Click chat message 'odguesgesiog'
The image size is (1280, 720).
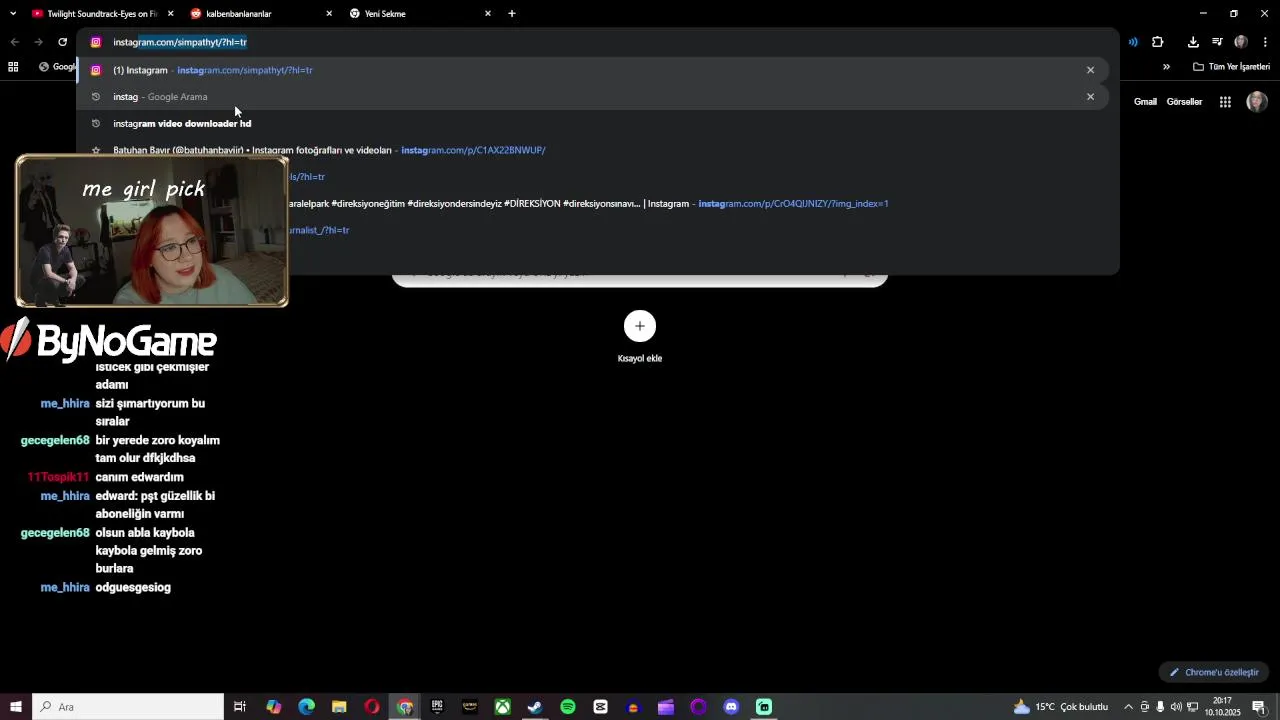click(133, 588)
